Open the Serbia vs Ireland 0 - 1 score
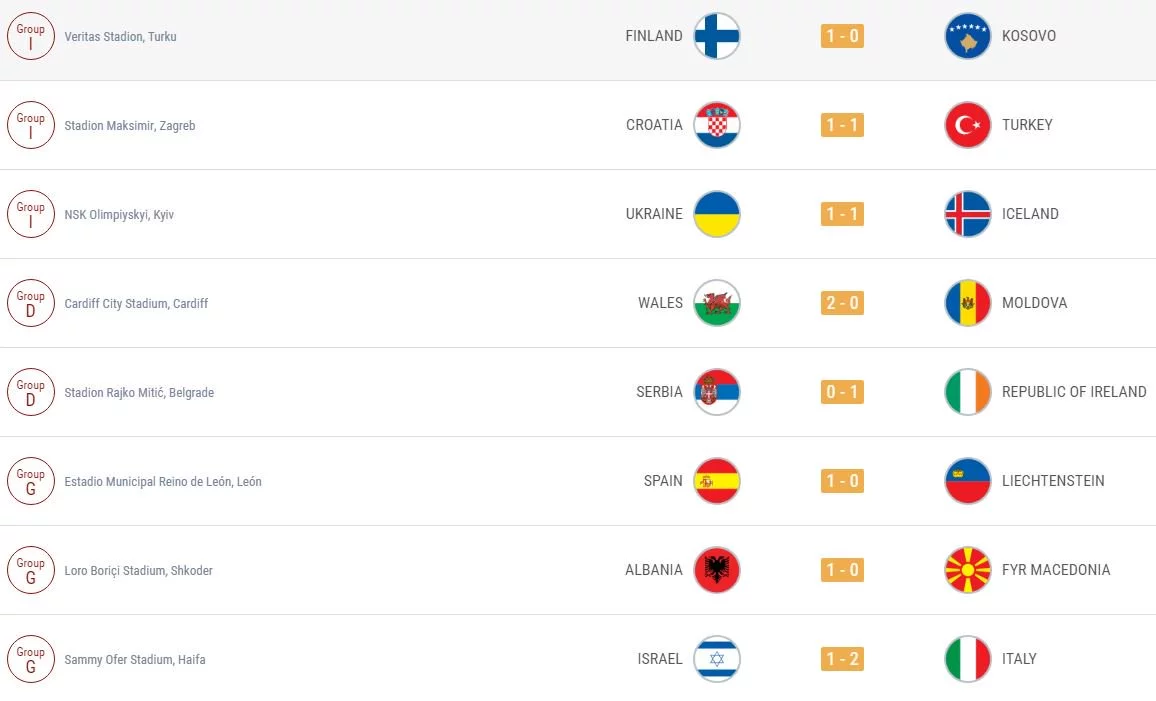Screen dimensions: 1156x701 pos(842,392)
